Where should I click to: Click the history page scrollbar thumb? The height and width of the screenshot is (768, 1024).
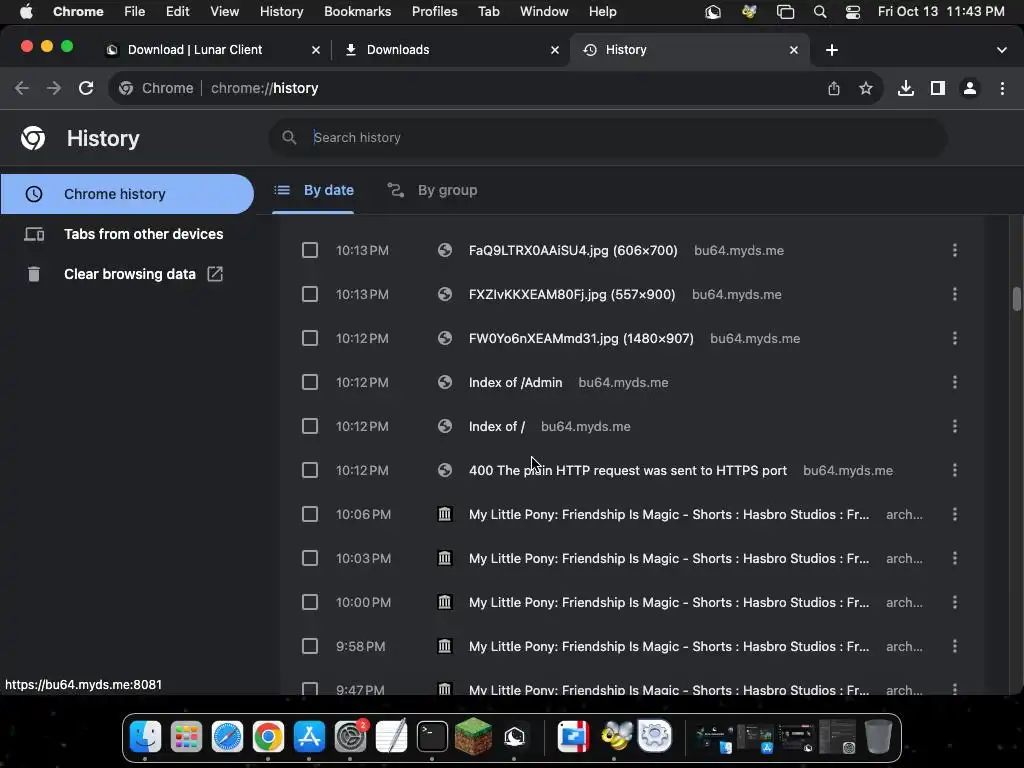coord(1016,299)
